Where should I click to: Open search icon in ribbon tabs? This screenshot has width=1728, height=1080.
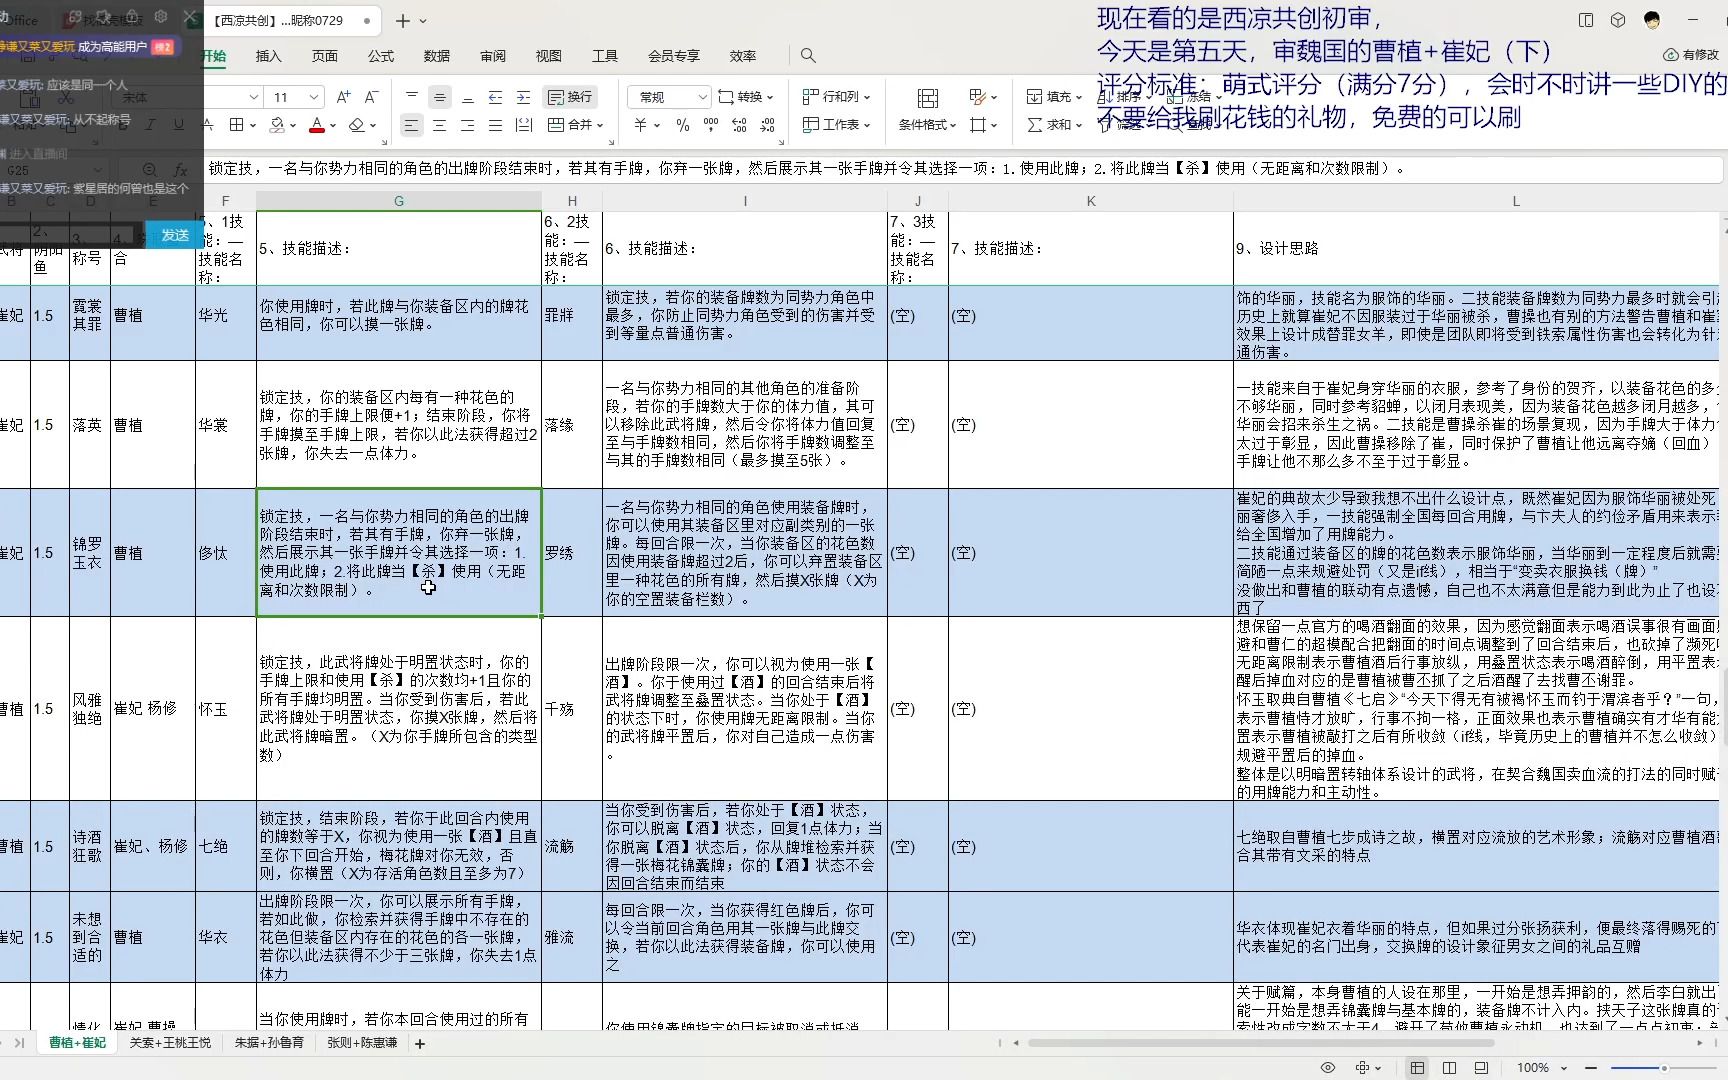coord(808,56)
